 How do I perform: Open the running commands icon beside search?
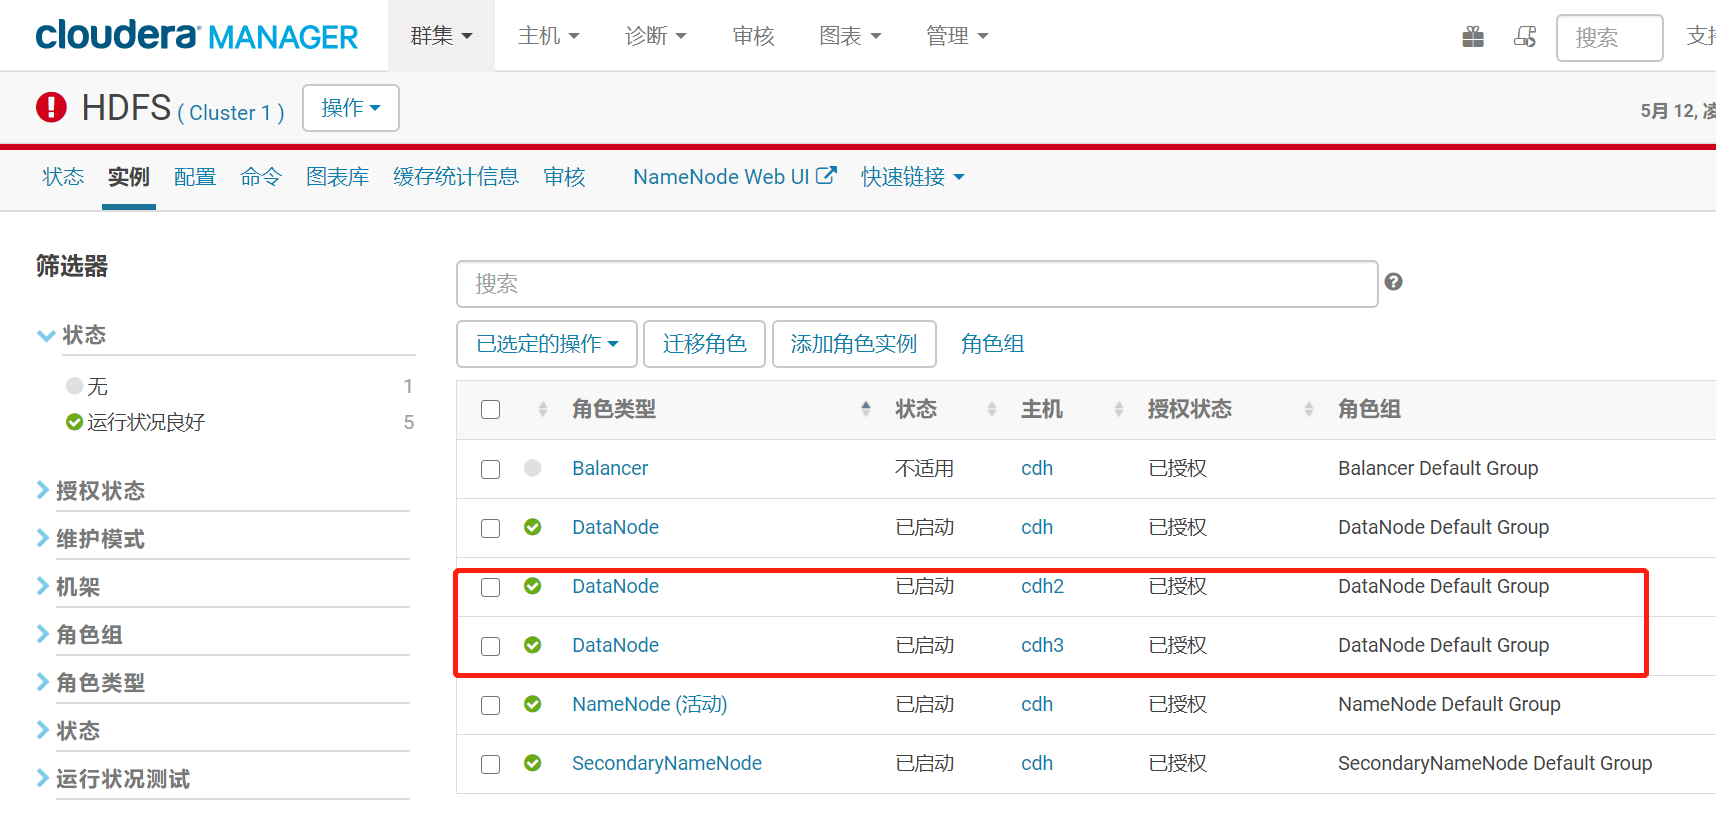click(x=1525, y=38)
